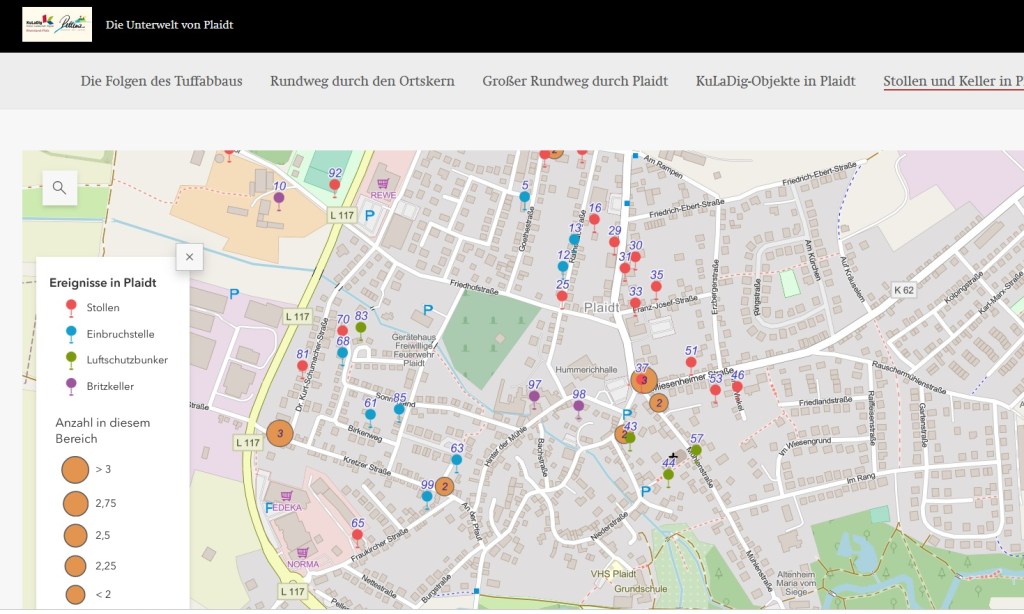The image size is (1024, 614).
Task: Click the Die Unterwelt von Plaidt title
Action: click(x=169, y=24)
